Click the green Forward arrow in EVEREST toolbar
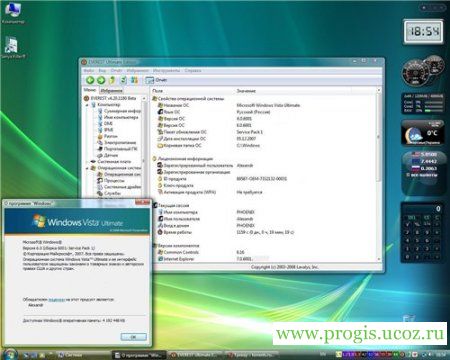This screenshot has width=450, height=360. click(x=101, y=80)
